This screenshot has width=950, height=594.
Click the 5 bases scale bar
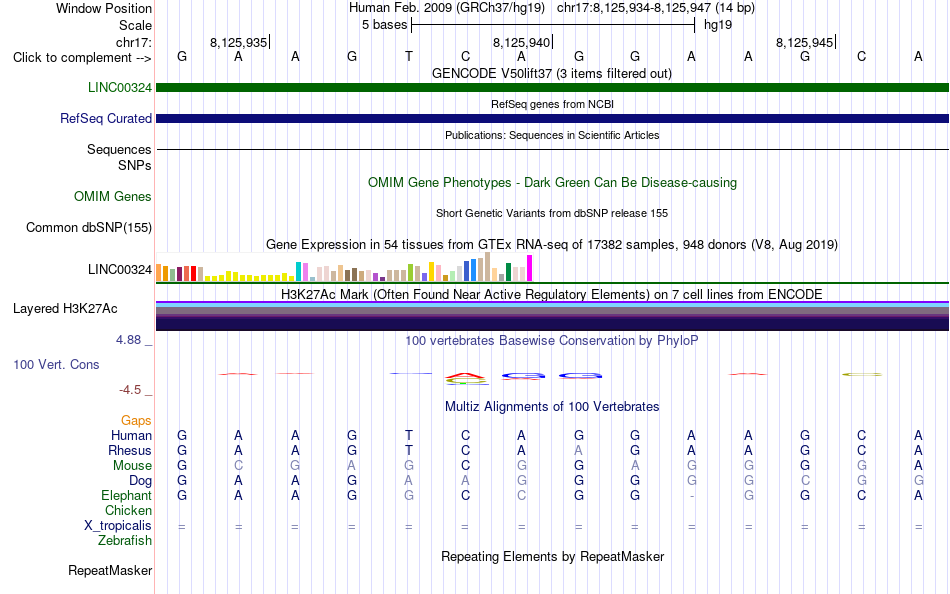(x=553, y=25)
